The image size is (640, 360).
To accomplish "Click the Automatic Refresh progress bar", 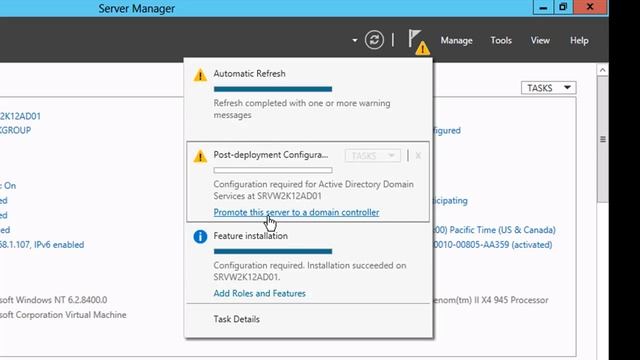I will coord(273,89).
